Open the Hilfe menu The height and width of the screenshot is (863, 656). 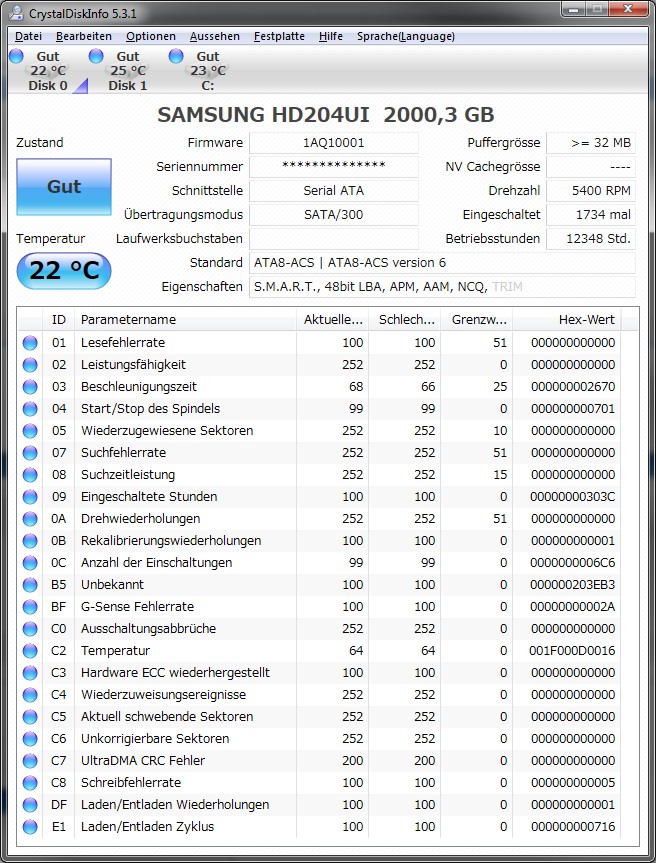(x=331, y=36)
